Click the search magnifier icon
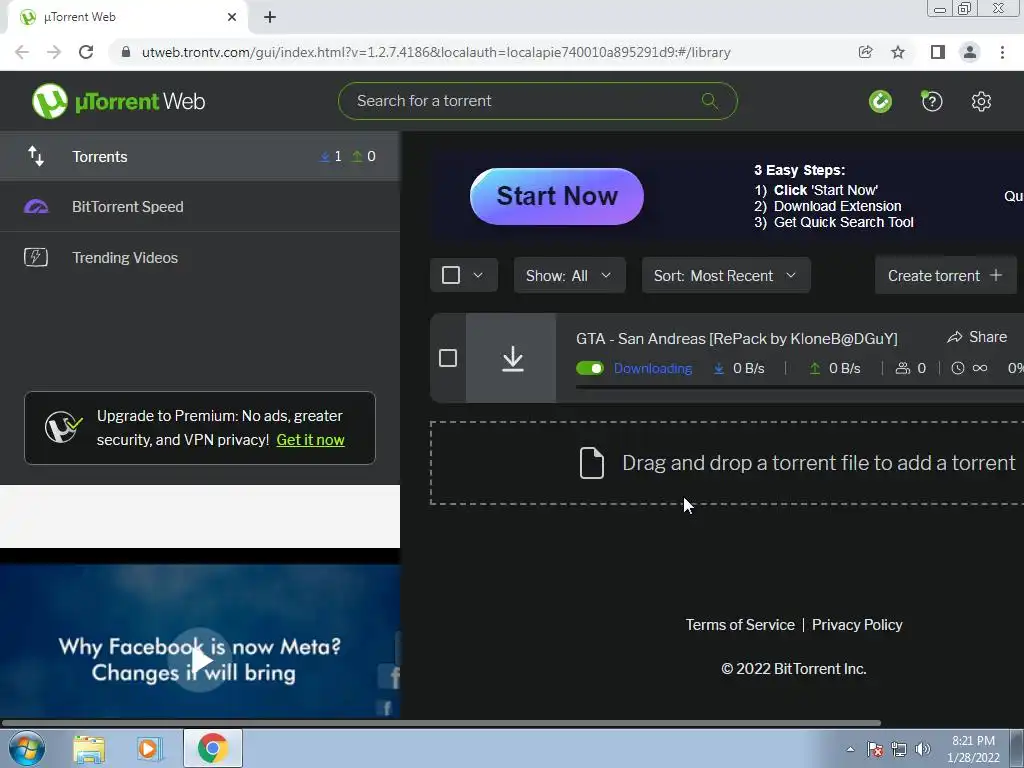The width and height of the screenshot is (1024, 768). (x=709, y=101)
